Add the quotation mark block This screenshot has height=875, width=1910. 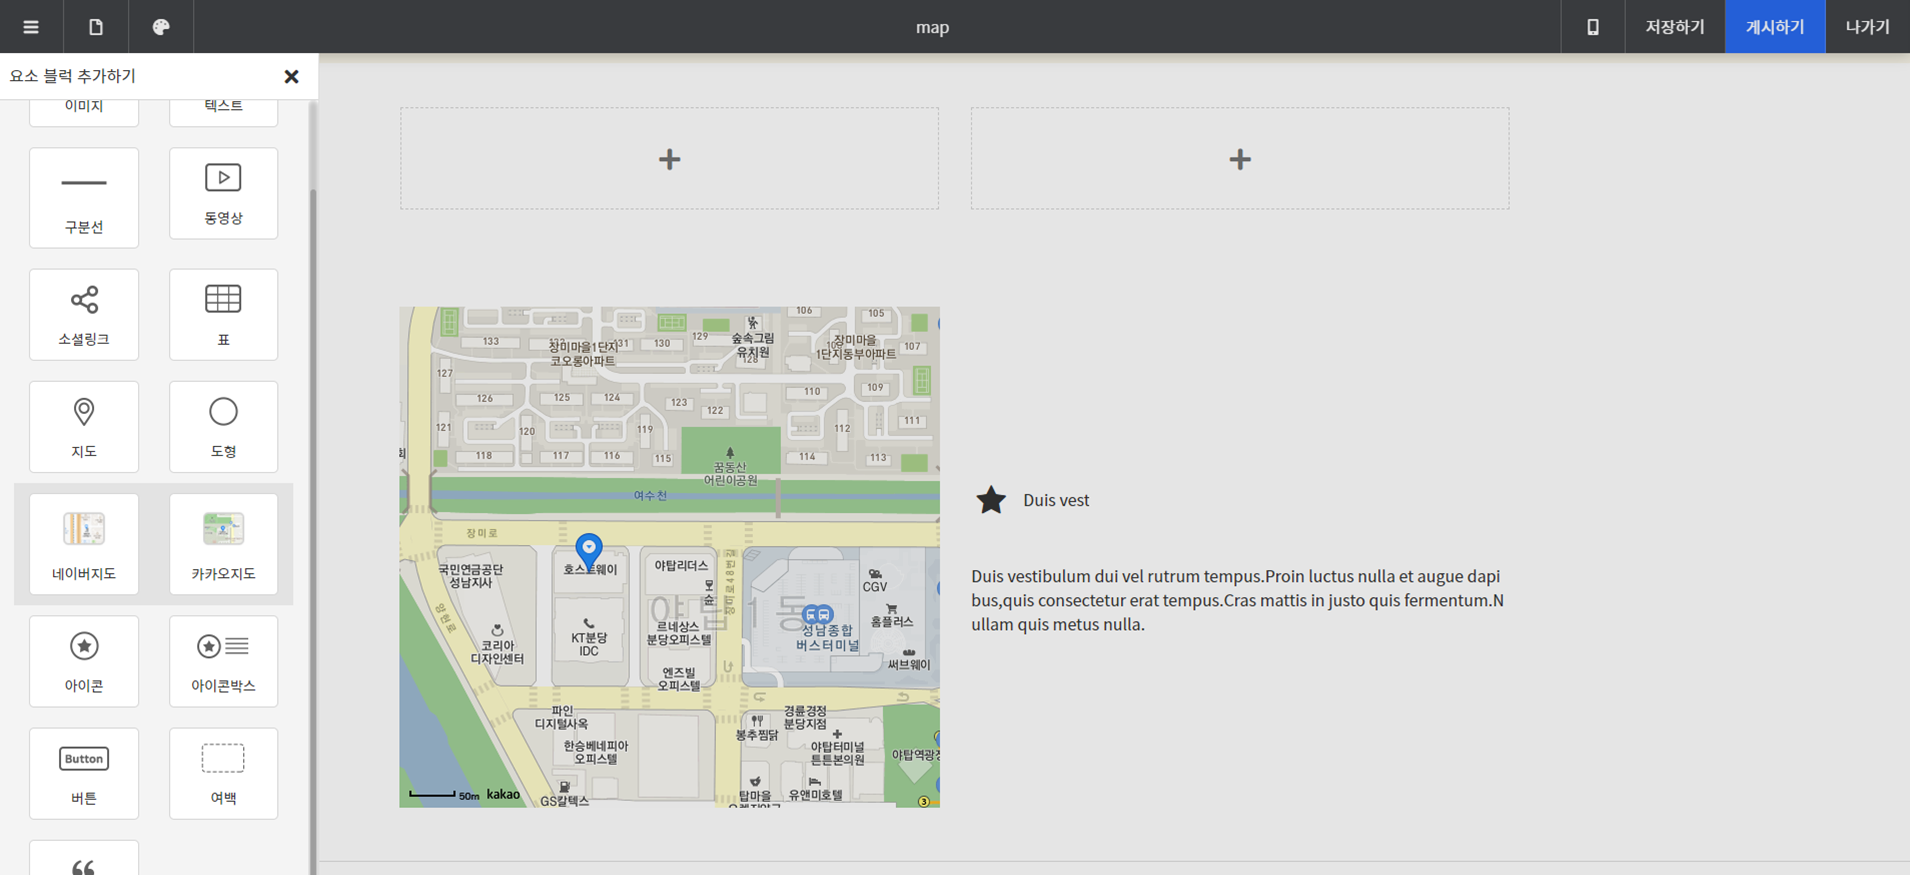(84, 858)
